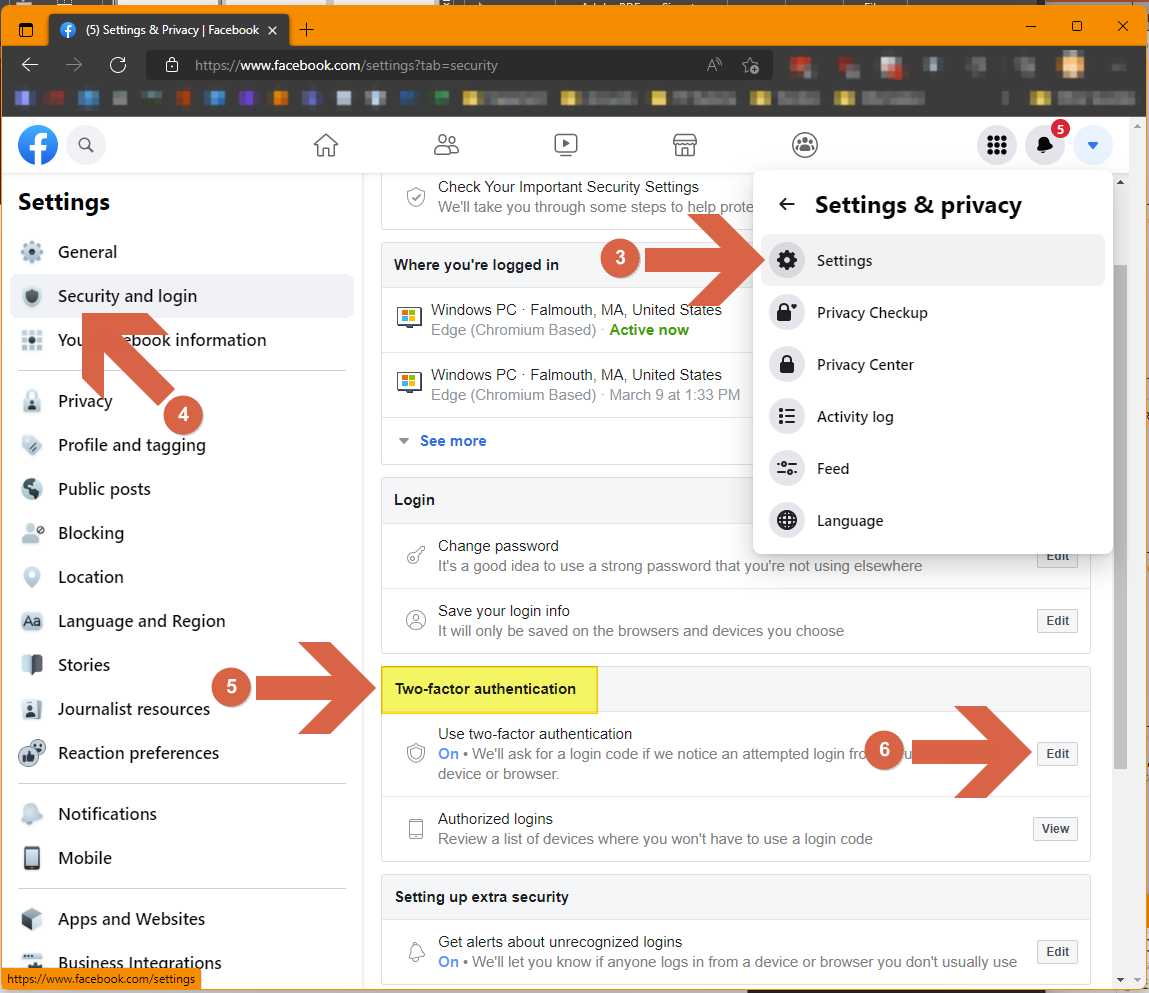Image resolution: width=1149 pixels, height=993 pixels.
Task: Click the browser refresh button
Action: coord(118,64)
